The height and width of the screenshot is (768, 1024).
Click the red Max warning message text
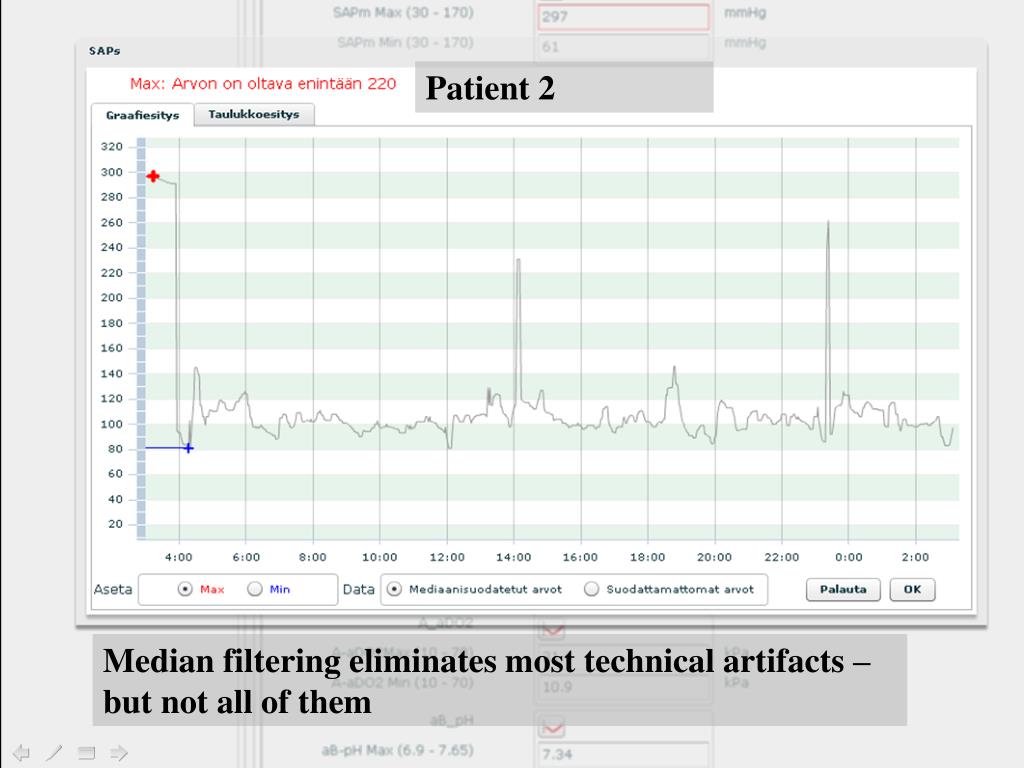pos(263,84)
